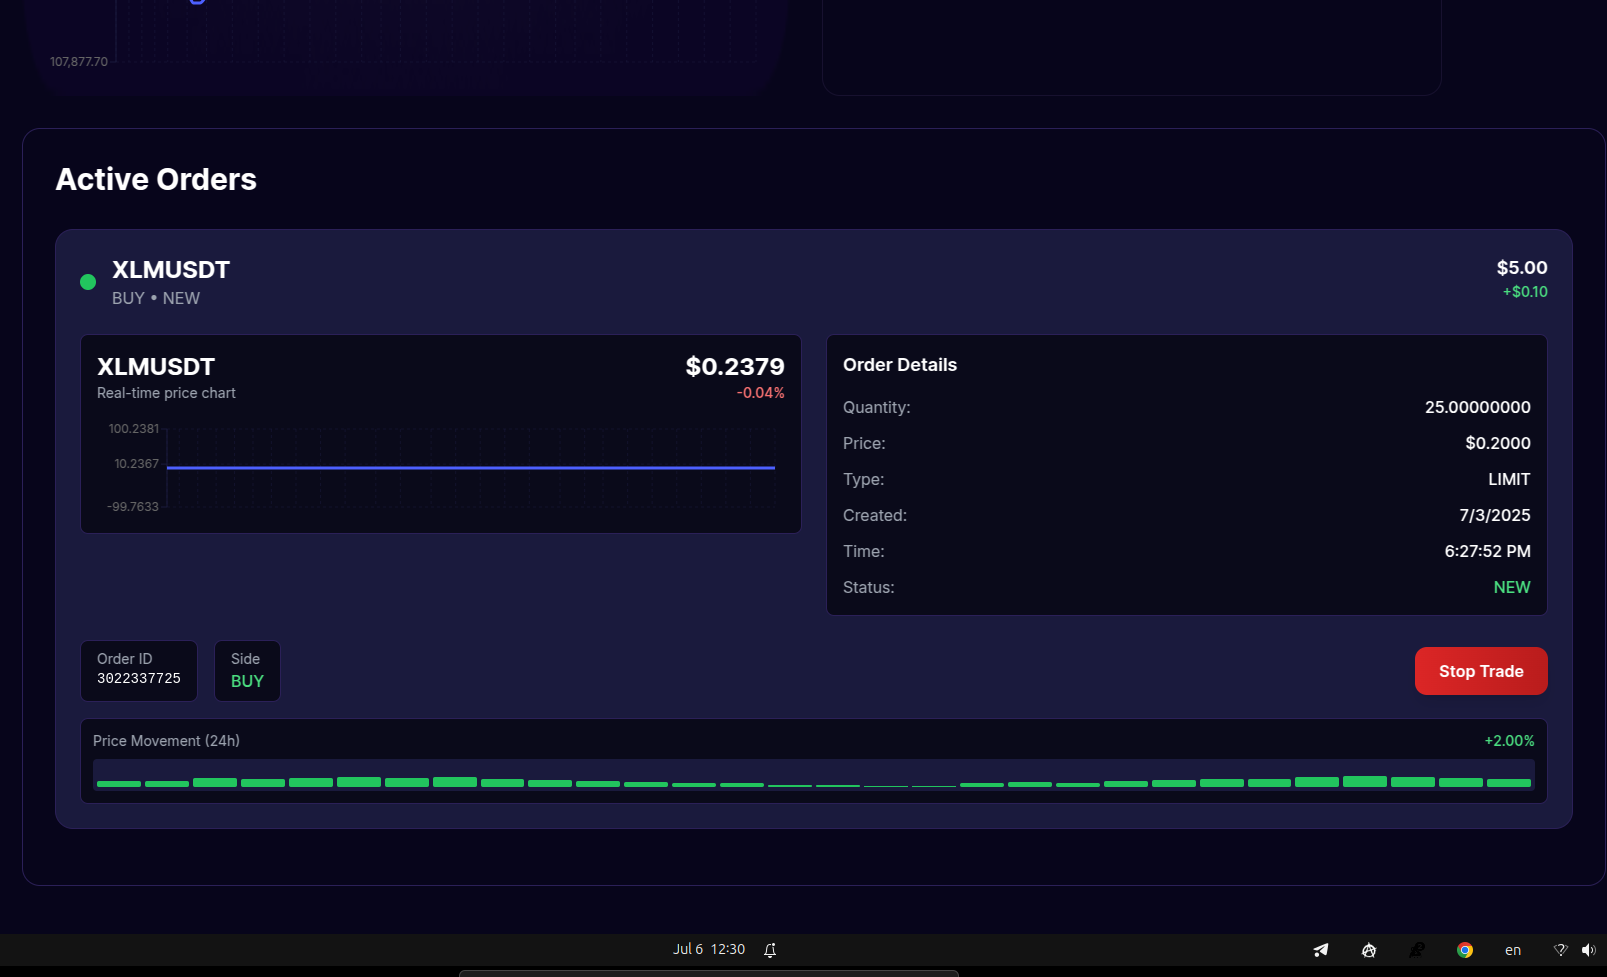Select the Active Orders heading
Image resolution: width=1607 pixels, height=977 pixels.
(156, 179)
